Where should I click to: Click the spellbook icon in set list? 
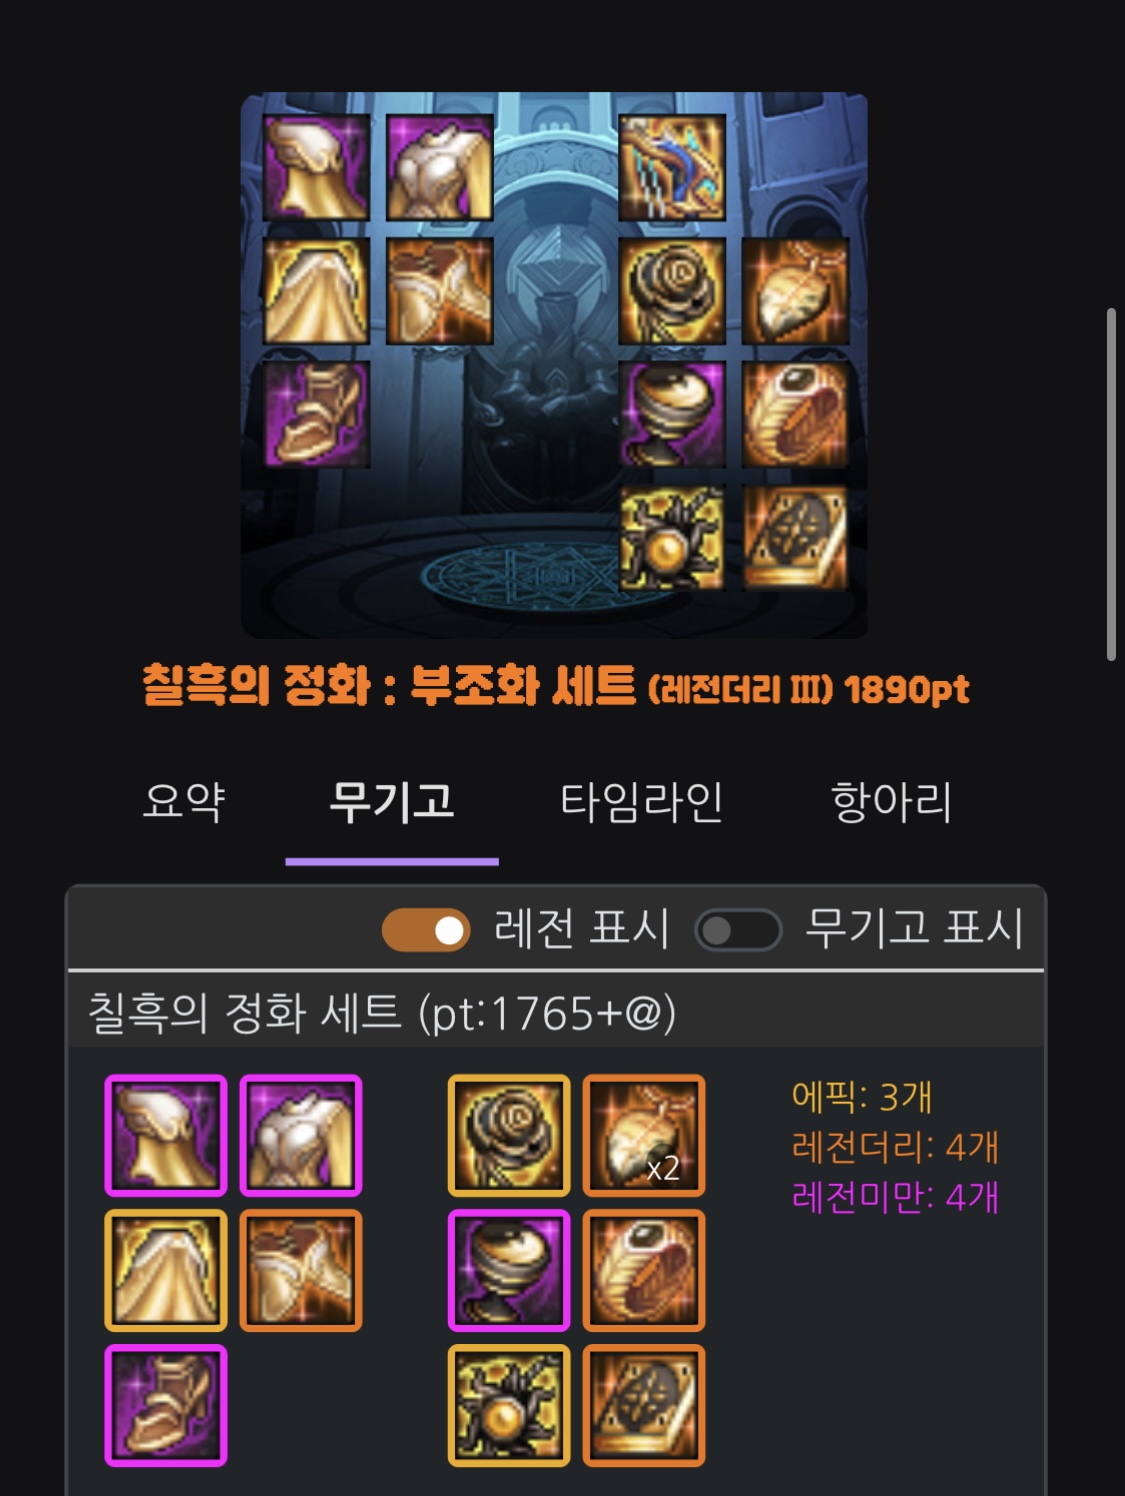point(644,1405)
